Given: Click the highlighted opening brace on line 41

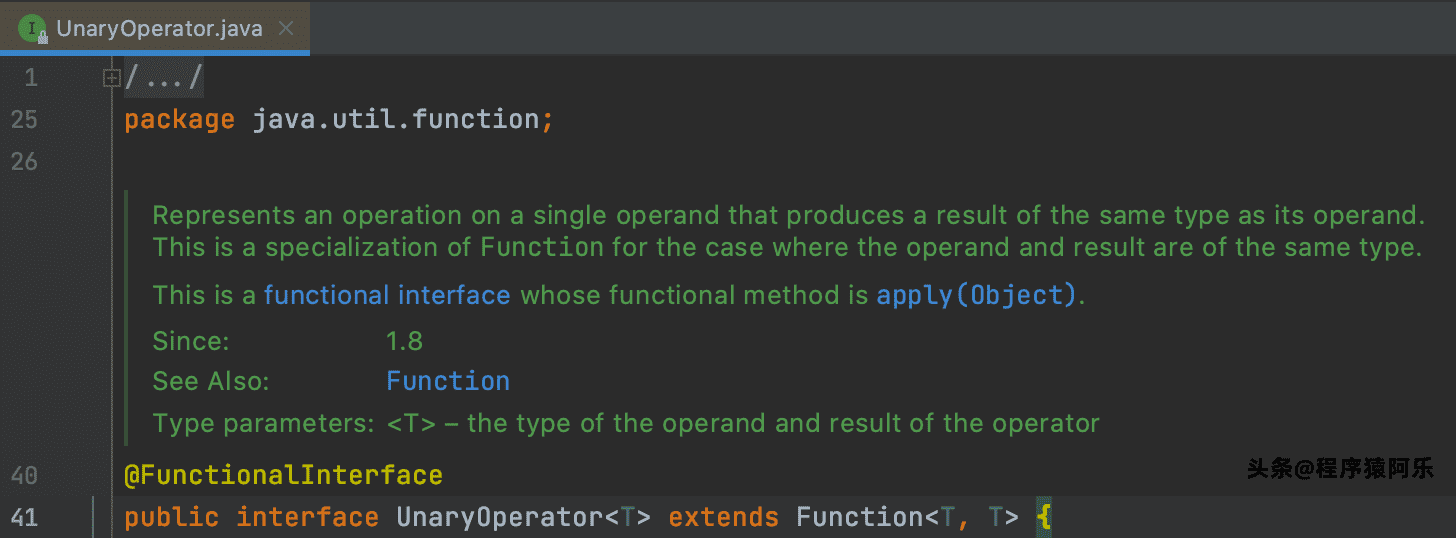Looking at the screenshot, I should point(1044,517).
